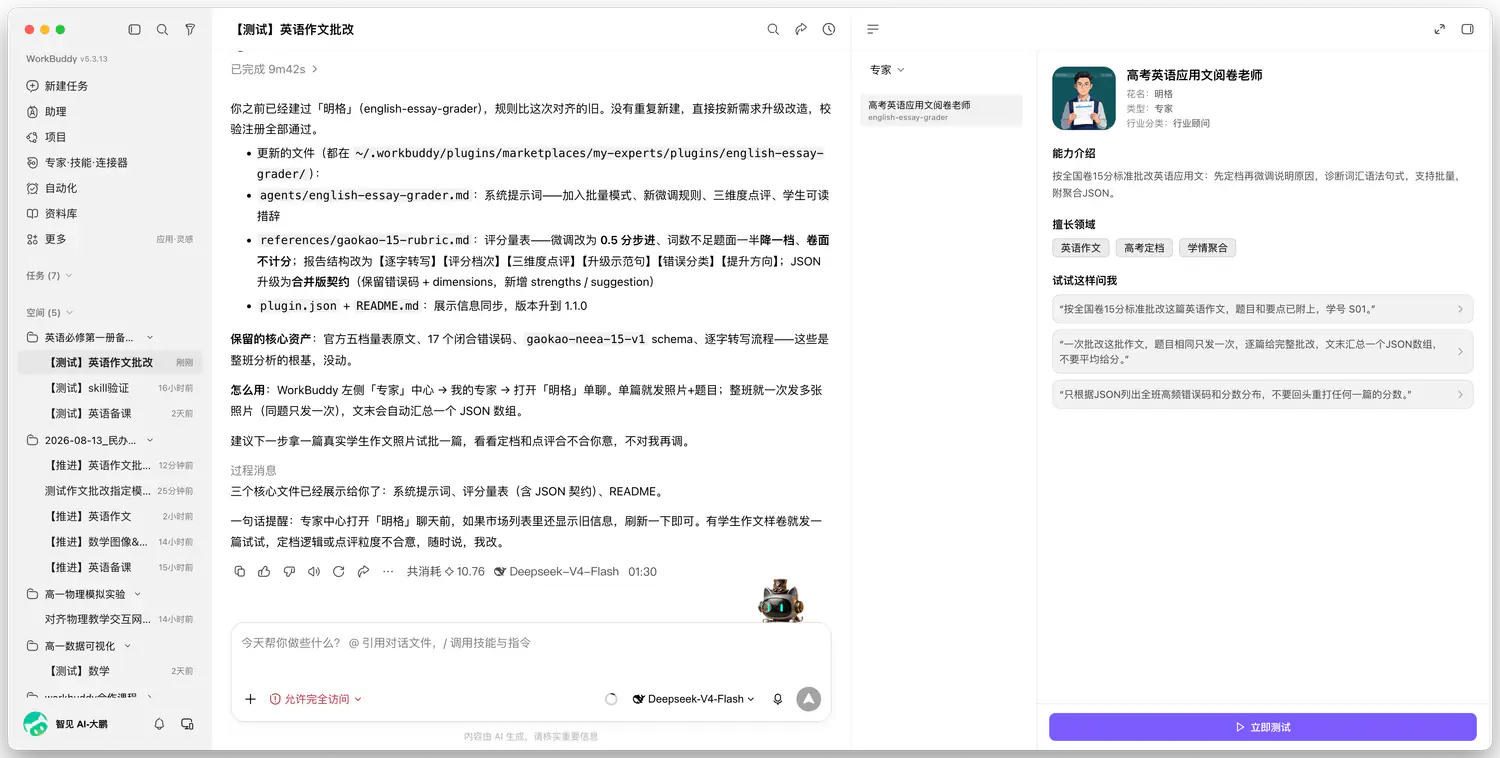1500x758 pixels.
Task: Start voice input with the microphone
Action: pos(777,699)
